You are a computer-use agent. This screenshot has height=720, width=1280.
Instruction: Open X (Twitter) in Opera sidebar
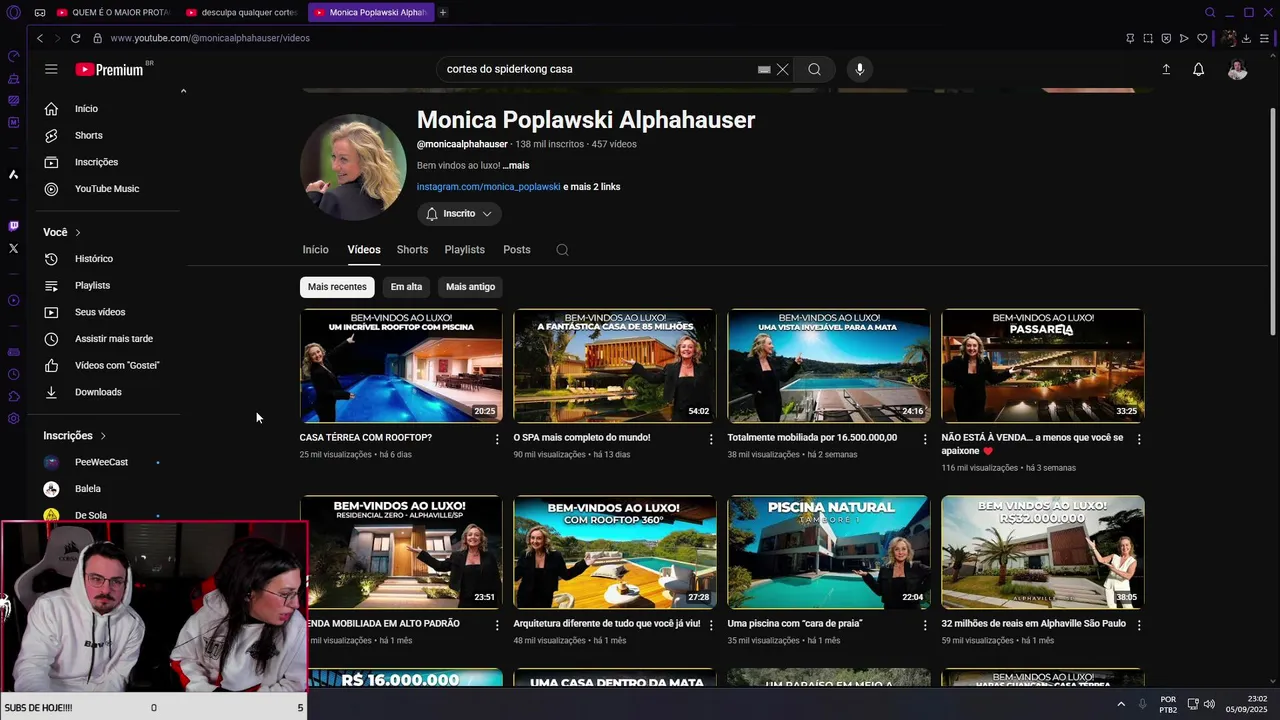coord(13,248)
